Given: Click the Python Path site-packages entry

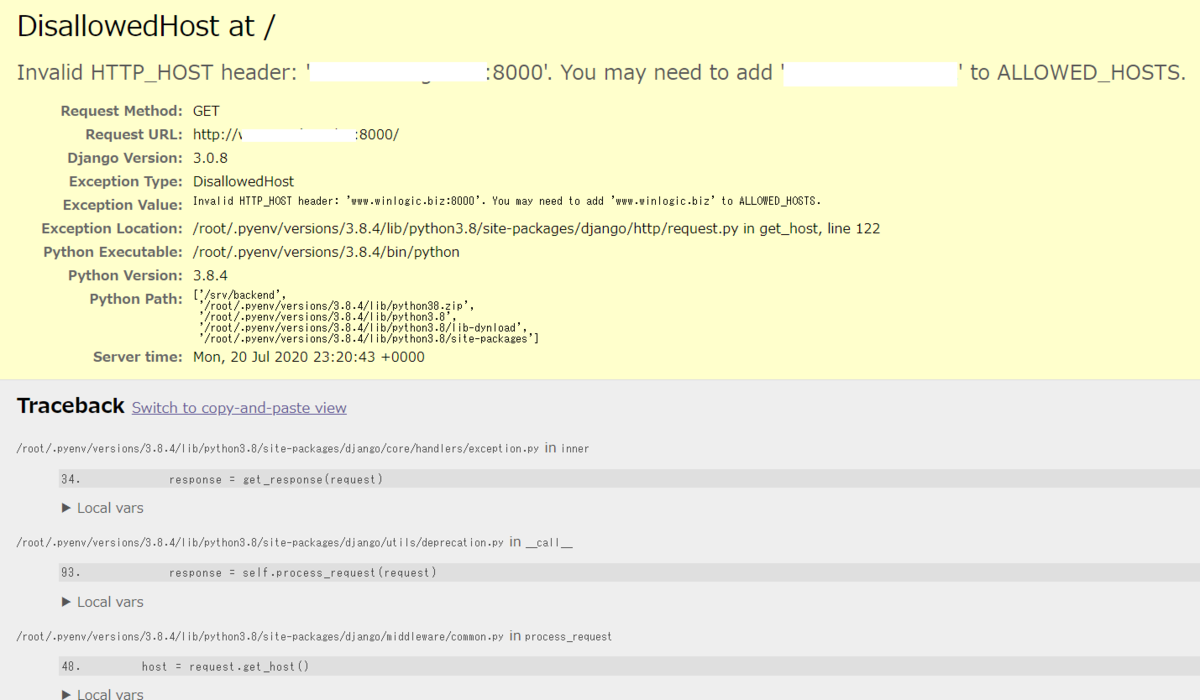Looking at the screenshot, I should pyautogui.click(x=370, y=339).
